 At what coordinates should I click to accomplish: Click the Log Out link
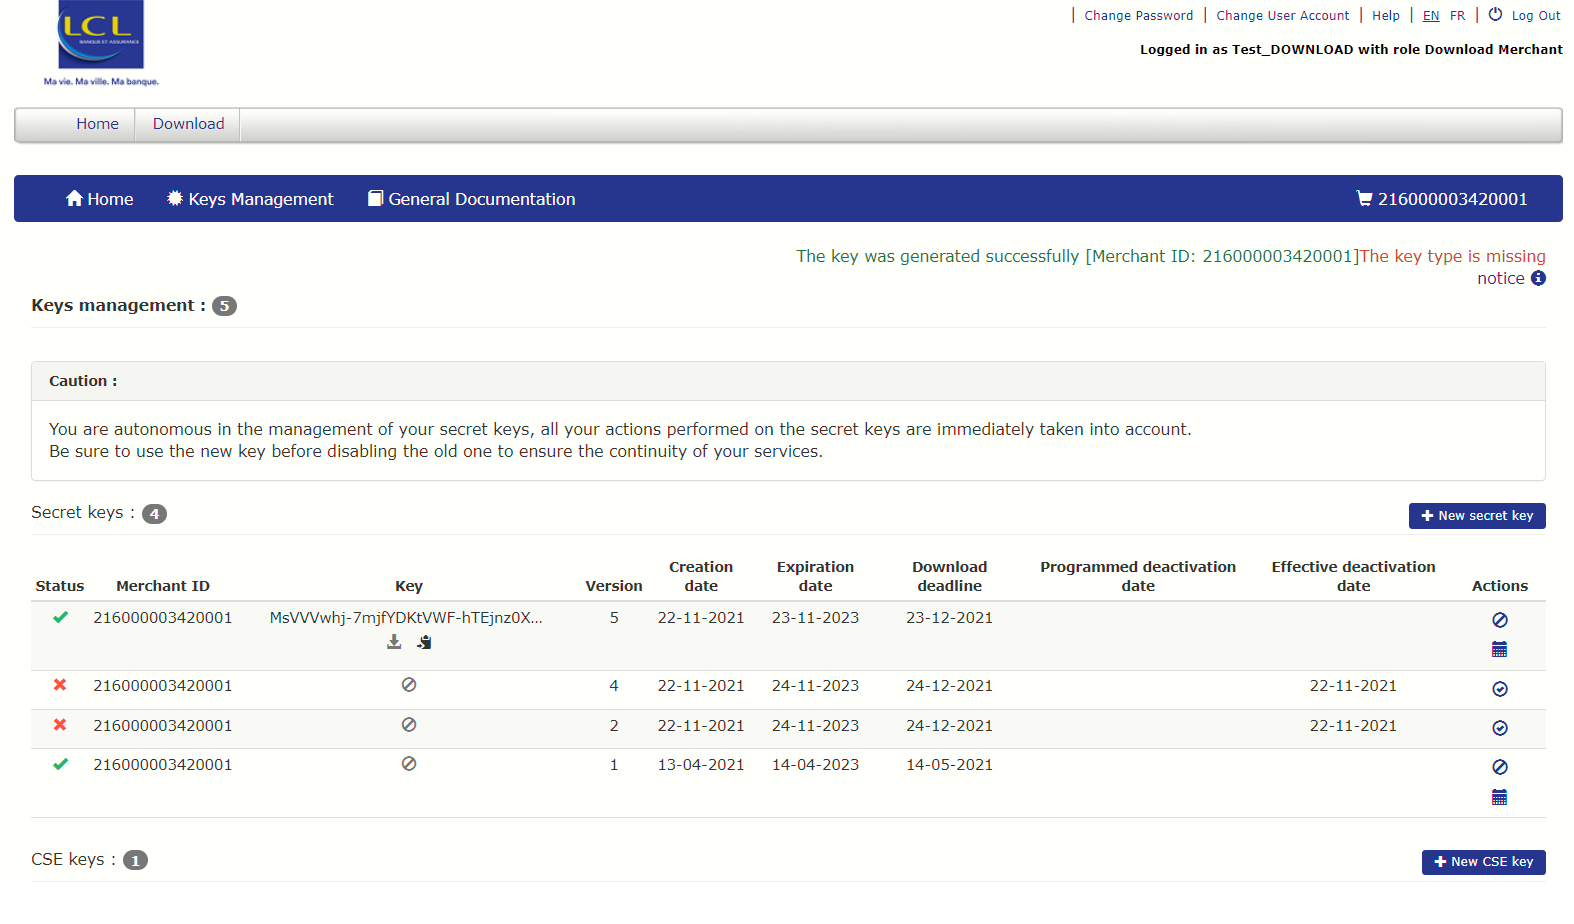click(x=1536, y=16)
